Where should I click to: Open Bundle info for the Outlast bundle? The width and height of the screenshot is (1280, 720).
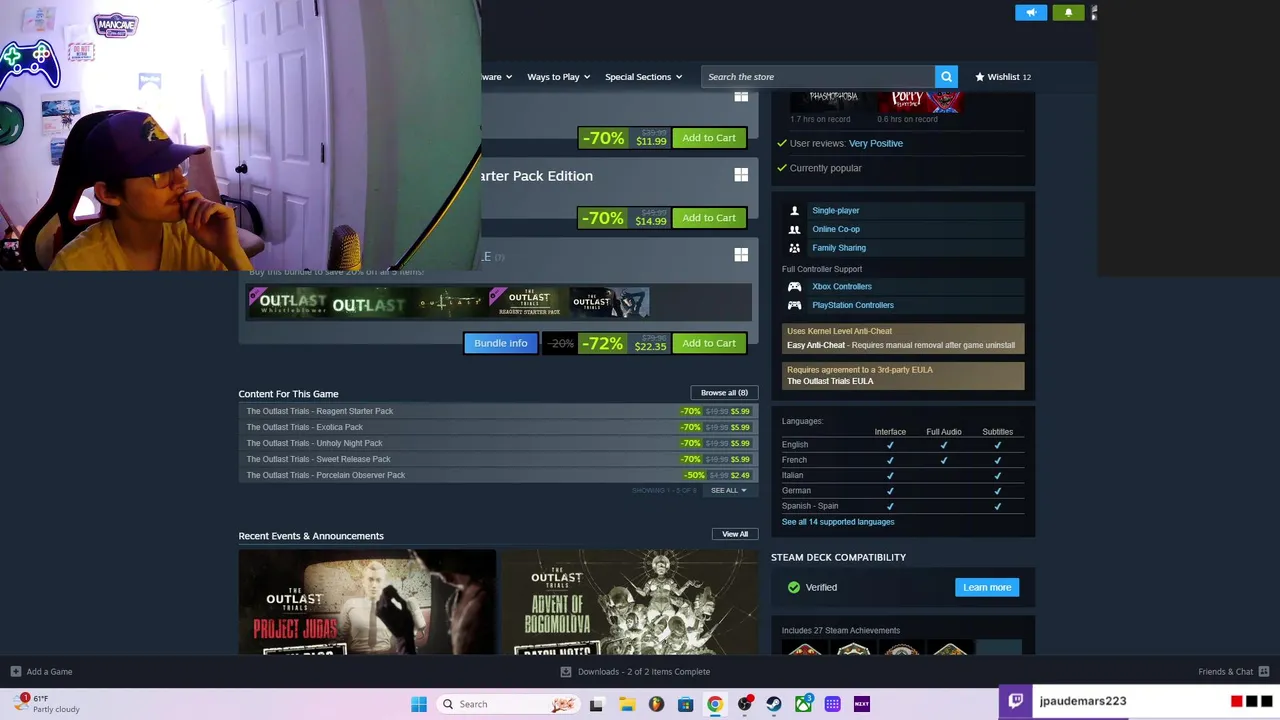(501, 343)
